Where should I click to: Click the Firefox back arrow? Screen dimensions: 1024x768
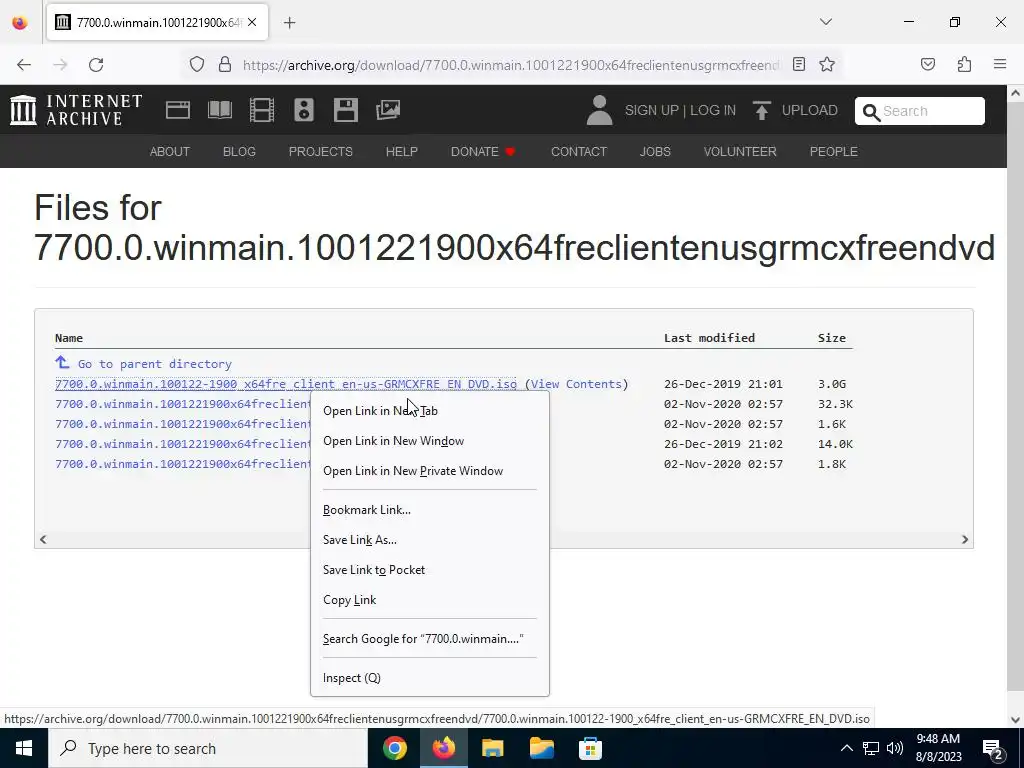(24, 65)
